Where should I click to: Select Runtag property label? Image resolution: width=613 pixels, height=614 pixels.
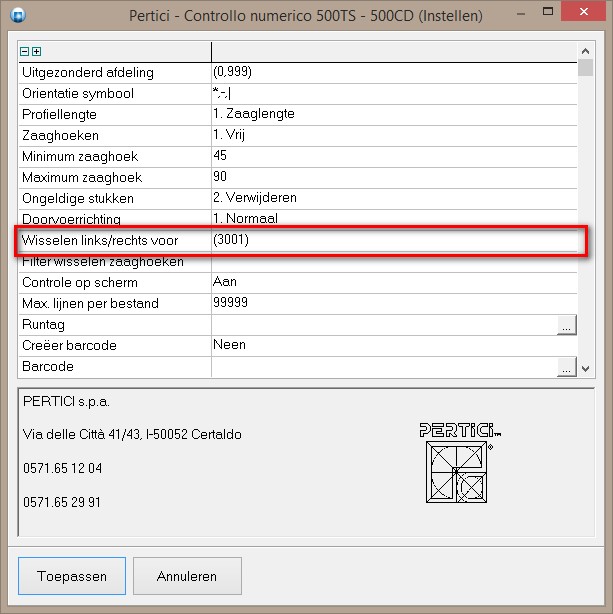click(x=43, y=325)
